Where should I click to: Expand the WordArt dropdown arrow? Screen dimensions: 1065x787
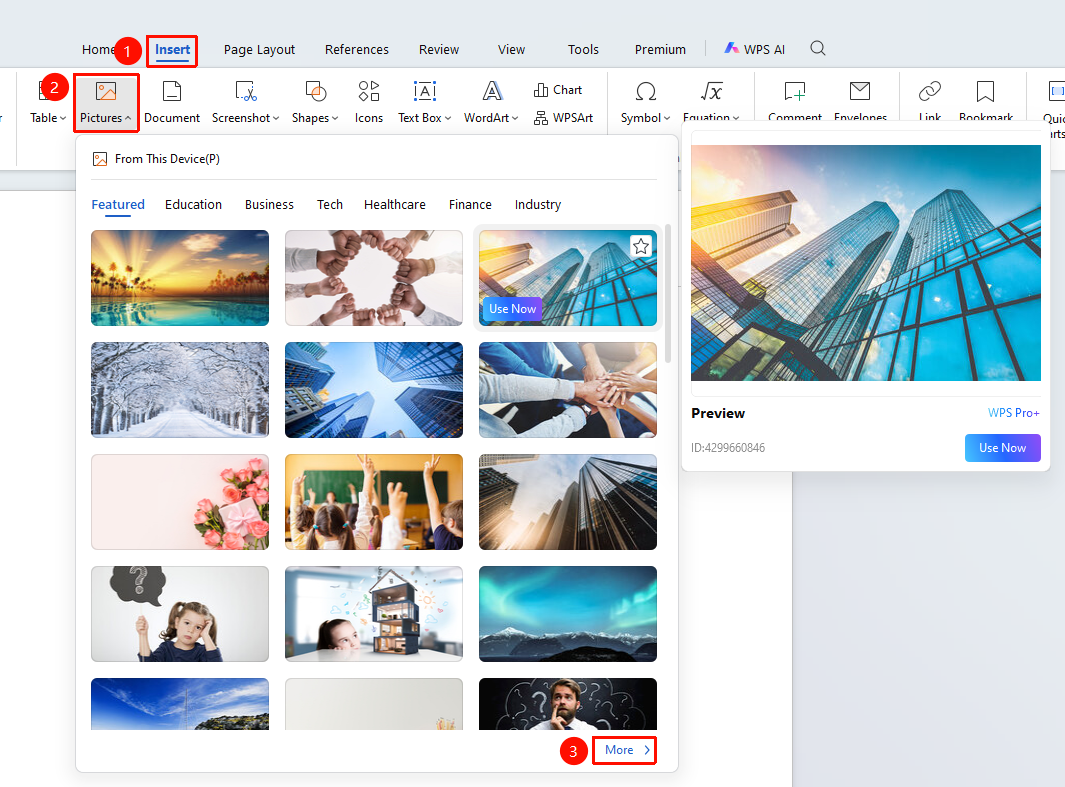coord(515,118)
